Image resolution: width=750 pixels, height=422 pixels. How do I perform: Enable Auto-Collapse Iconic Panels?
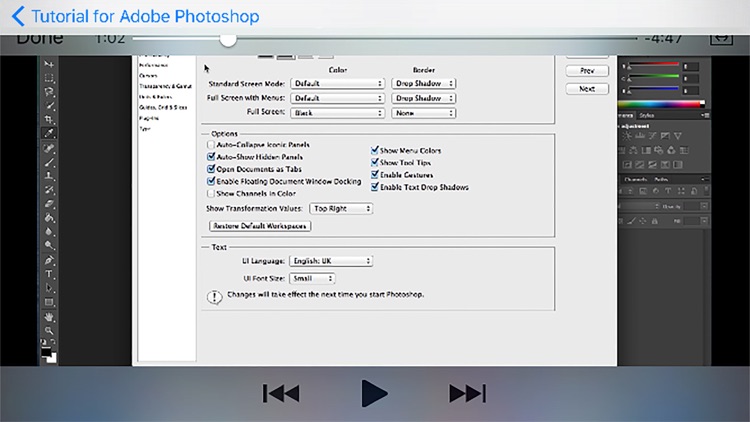[210, 144]
